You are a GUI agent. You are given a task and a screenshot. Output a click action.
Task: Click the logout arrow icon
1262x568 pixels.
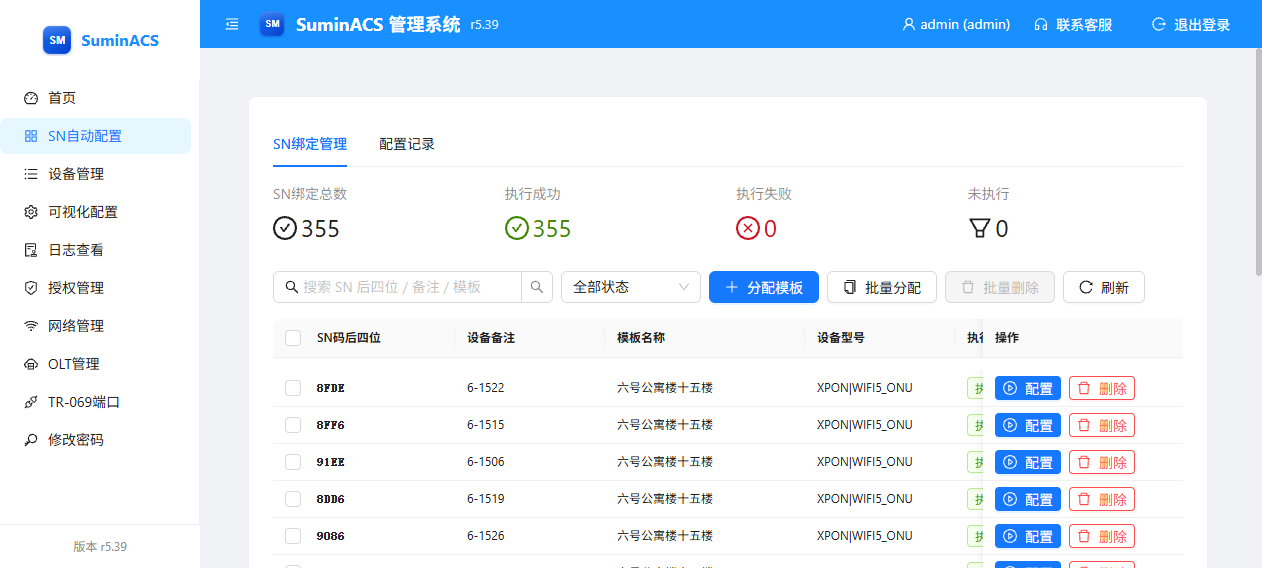tap(1159, 24)
